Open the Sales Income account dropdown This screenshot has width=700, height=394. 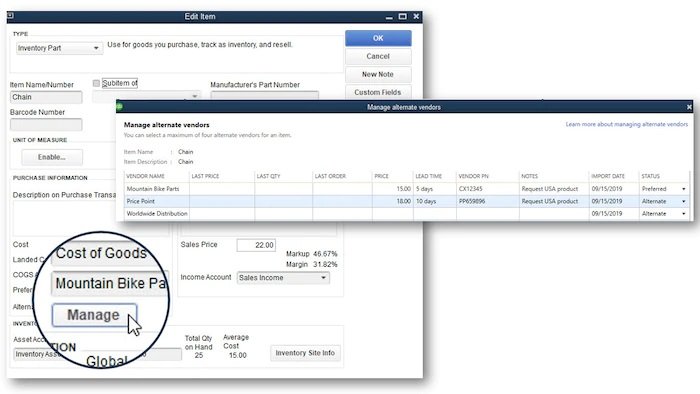point(283,278)
